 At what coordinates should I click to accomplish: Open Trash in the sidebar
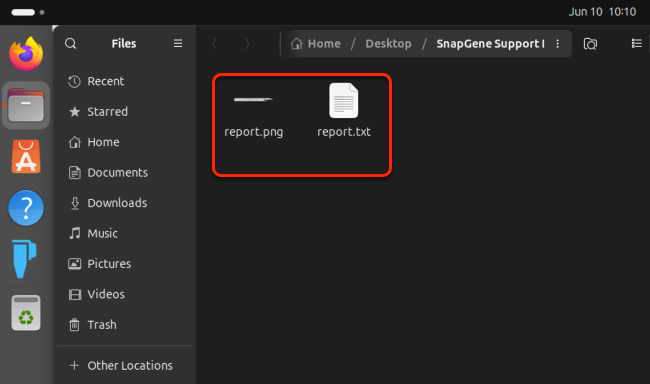[x=124, y=325]
